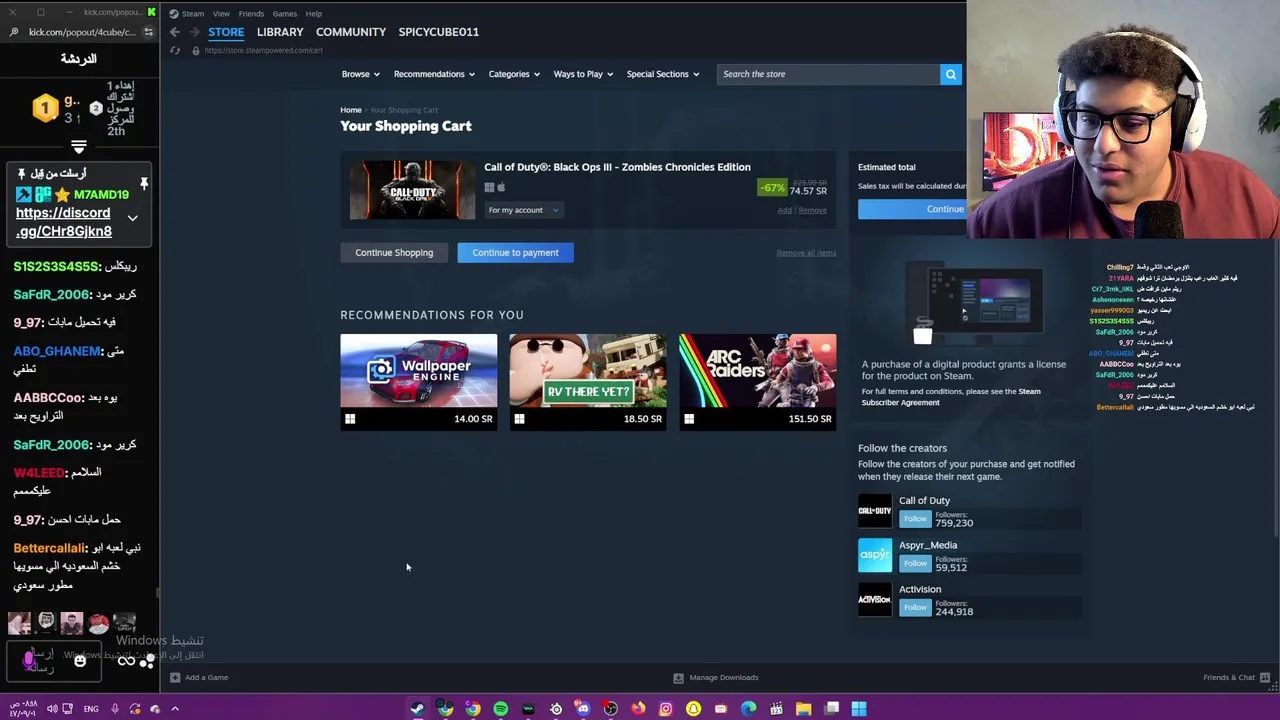
Task: Click Continue Shopping button
Action: point(394,252)
